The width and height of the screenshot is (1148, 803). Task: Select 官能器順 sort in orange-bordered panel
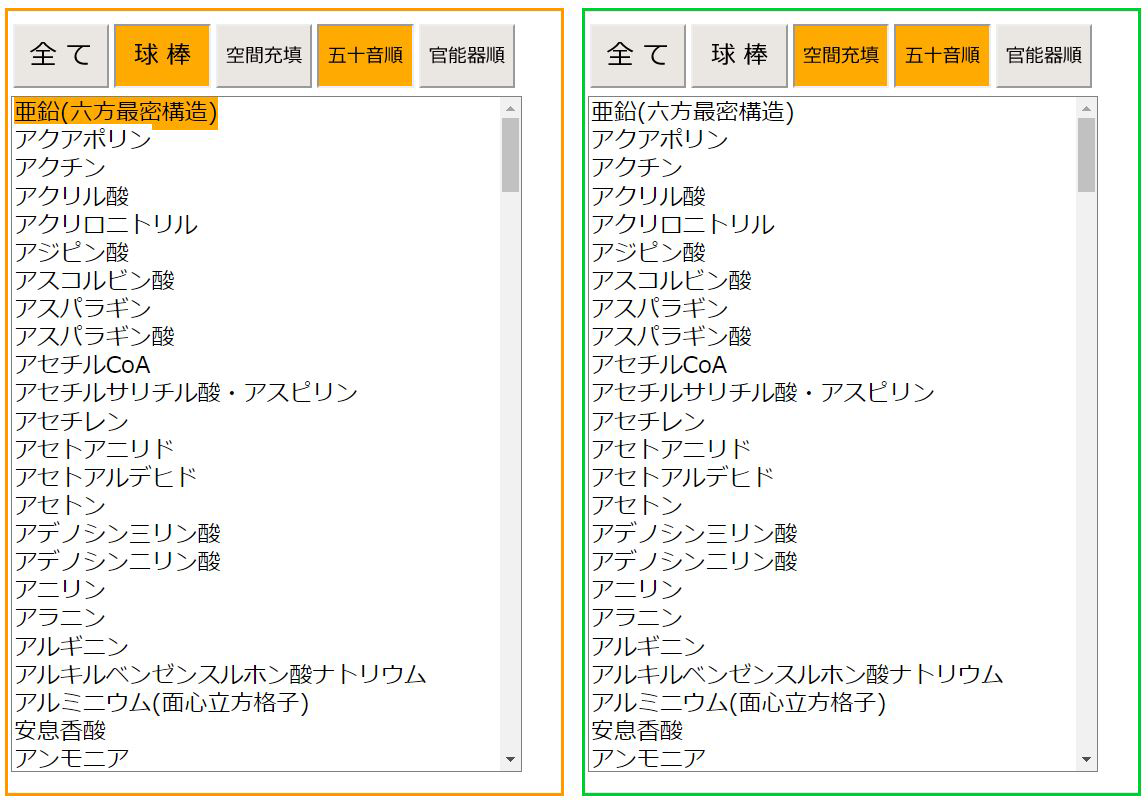pos(467,55)
